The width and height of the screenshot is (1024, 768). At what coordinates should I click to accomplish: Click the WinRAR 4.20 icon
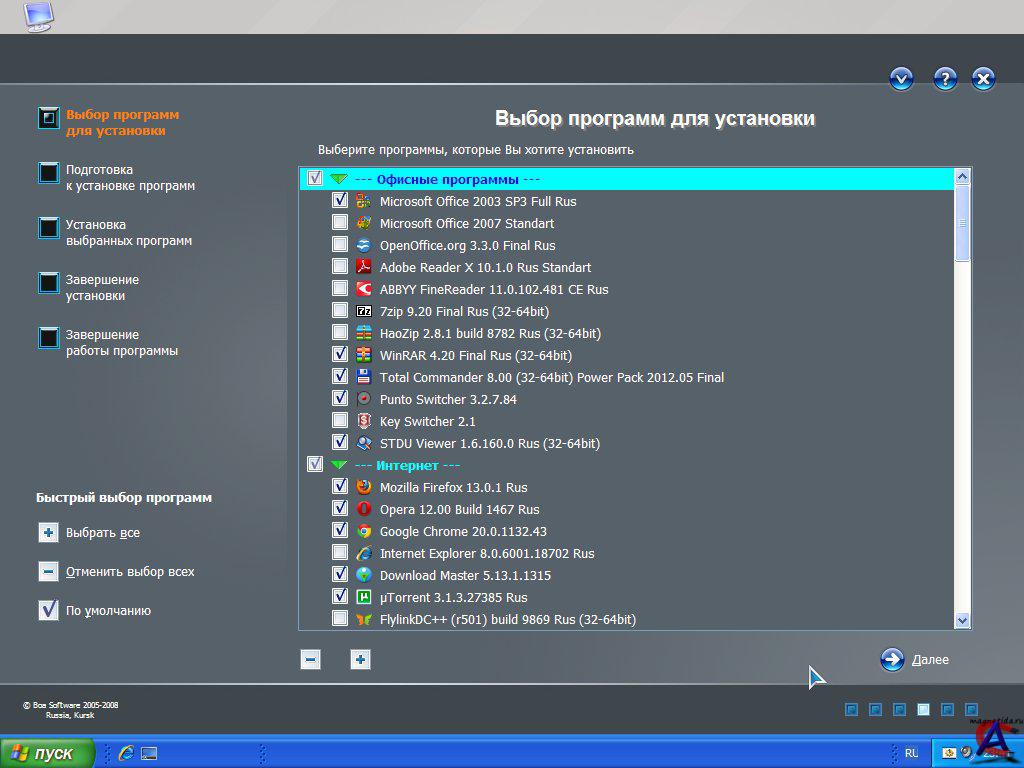point(364,355)
